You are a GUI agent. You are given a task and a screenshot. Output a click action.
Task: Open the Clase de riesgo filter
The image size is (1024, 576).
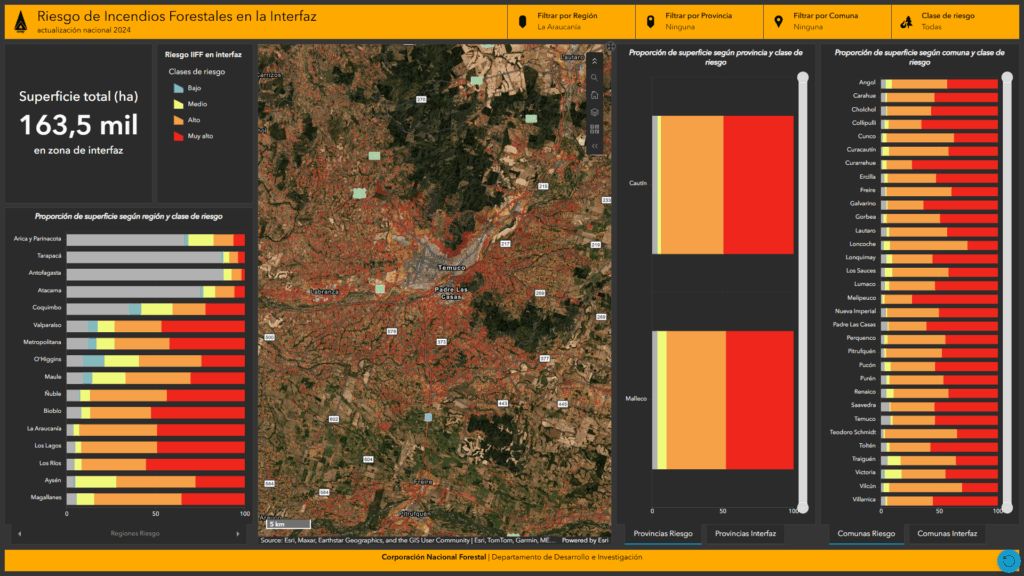tap(954, 21)
